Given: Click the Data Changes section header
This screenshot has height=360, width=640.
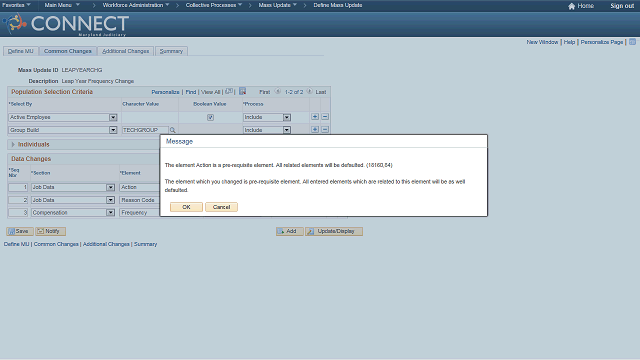Looking at the screenshot, I should point(31,159).
